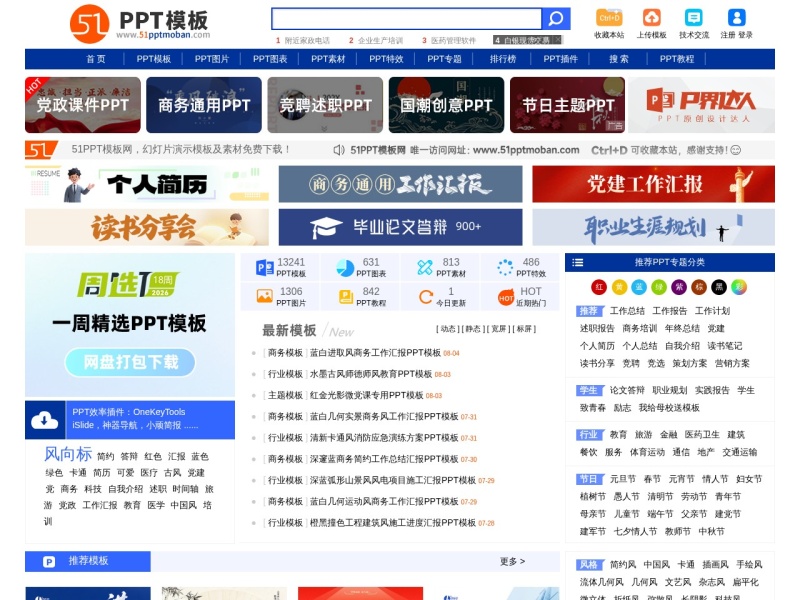Select the multicolor 彩 circle
This screenshot has height=600, width=800.
click(739, 287)
